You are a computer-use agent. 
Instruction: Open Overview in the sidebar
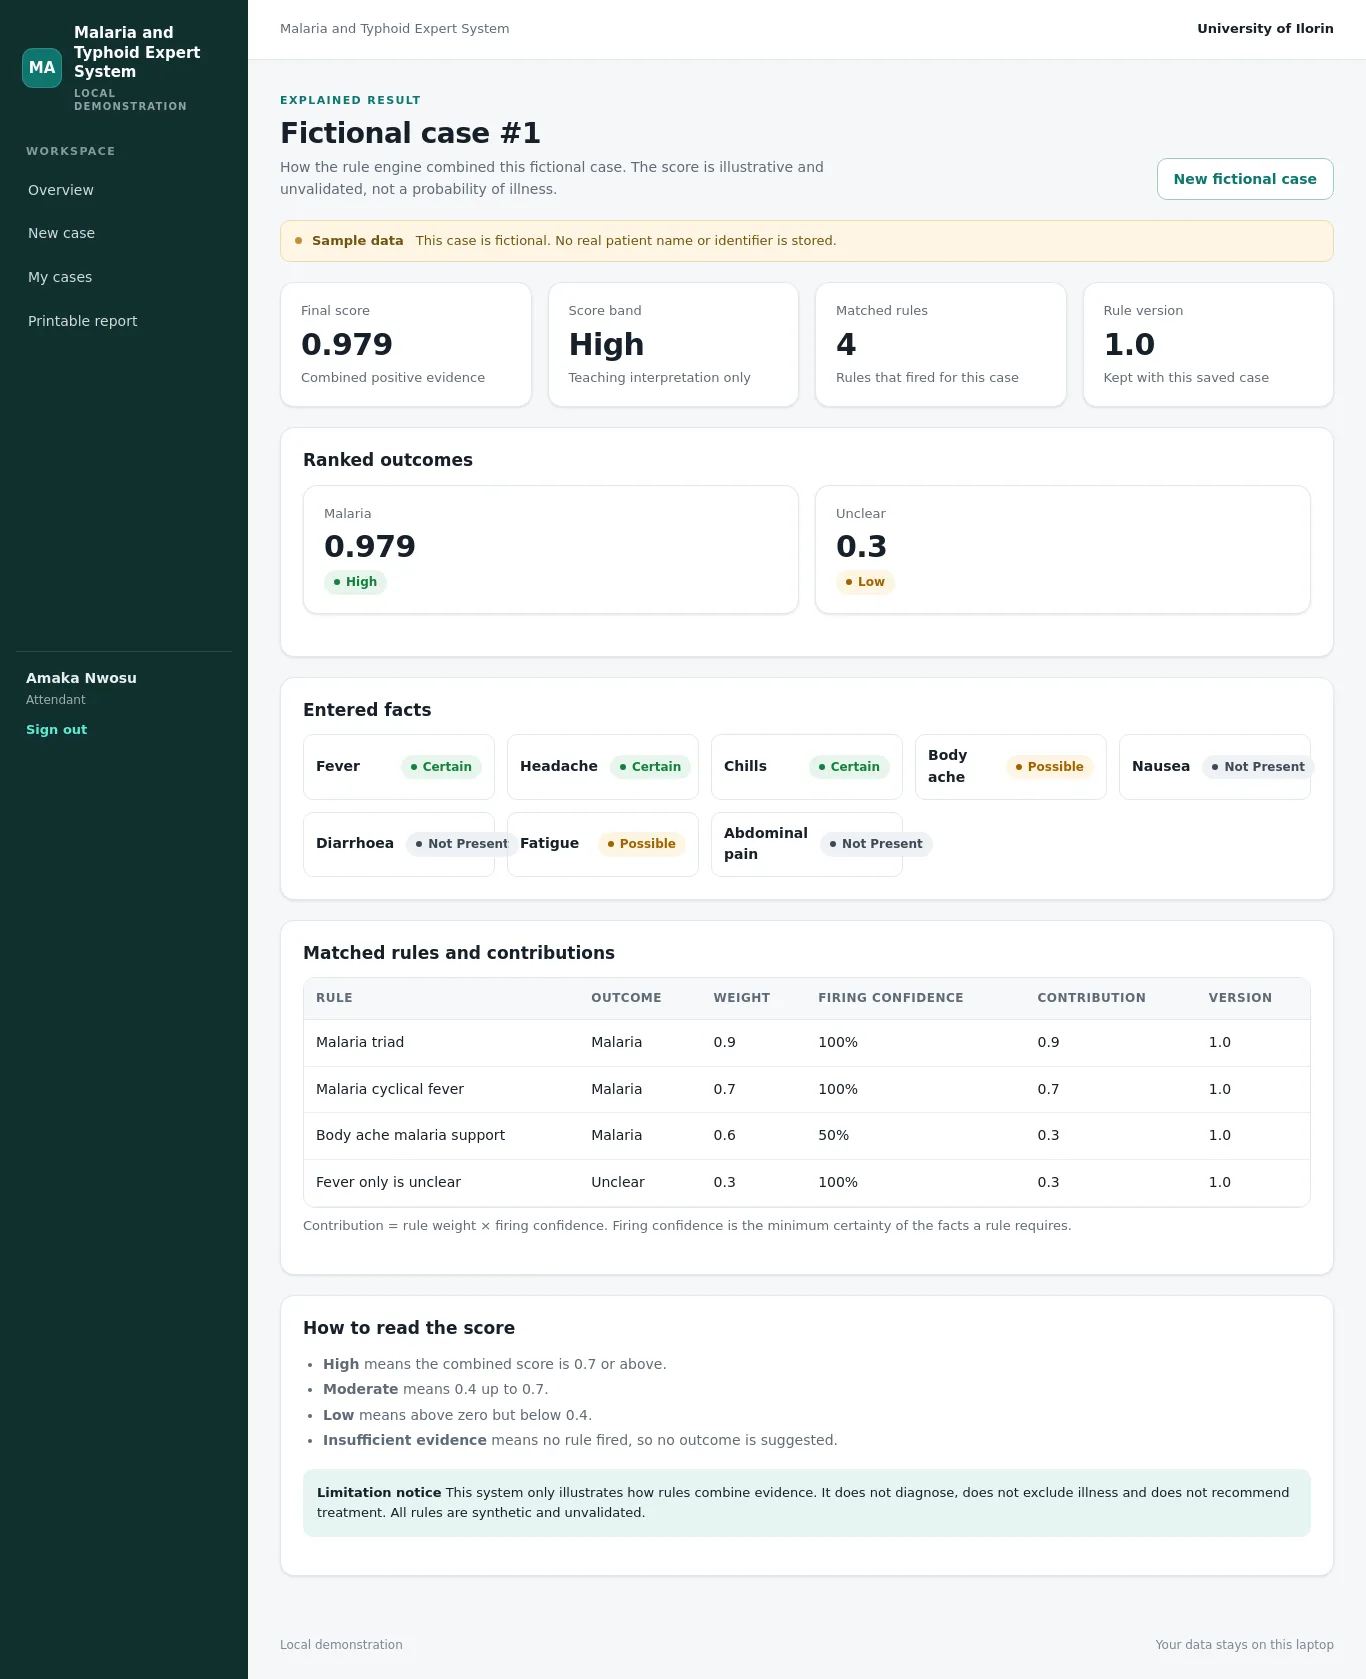tap(61, 190)
